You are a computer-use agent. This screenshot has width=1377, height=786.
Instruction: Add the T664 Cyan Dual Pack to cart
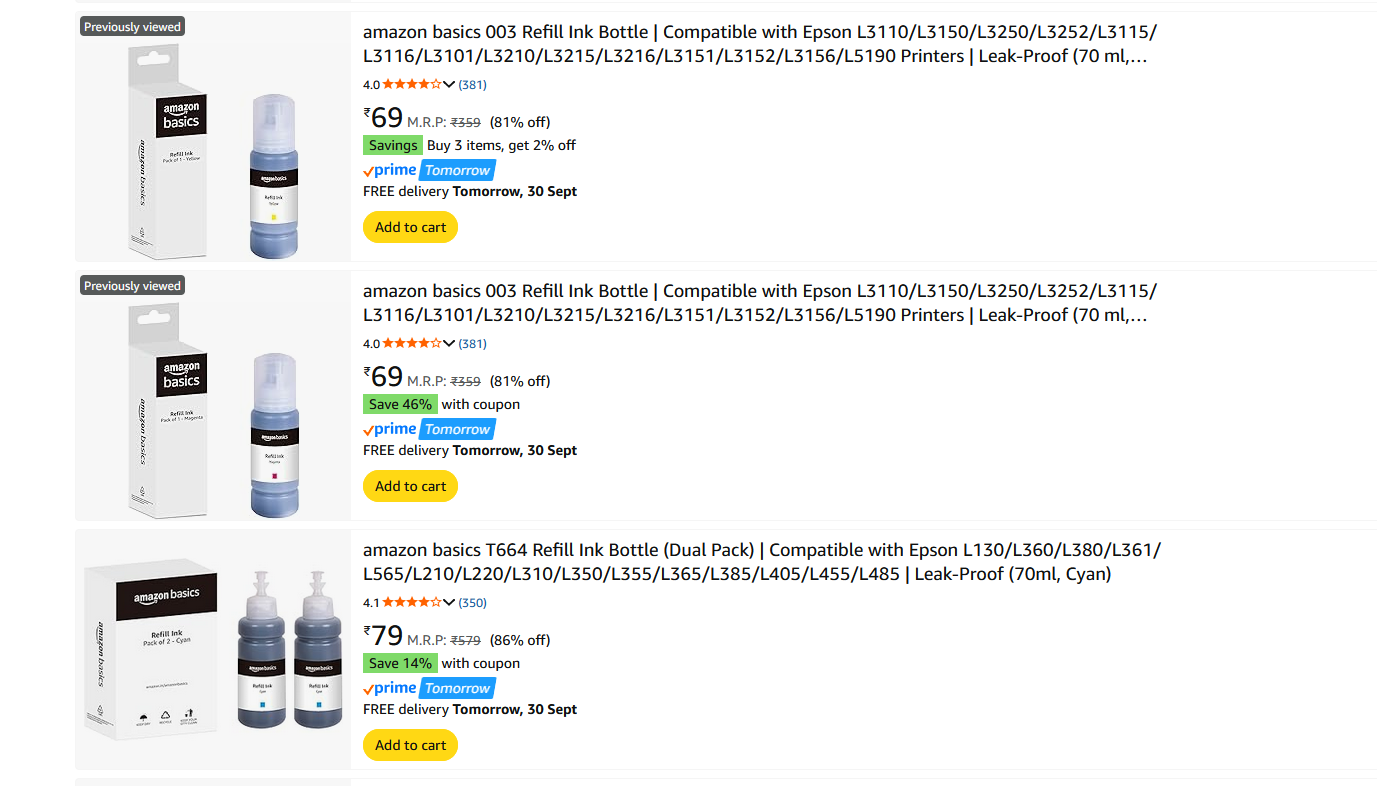[410, 745]
